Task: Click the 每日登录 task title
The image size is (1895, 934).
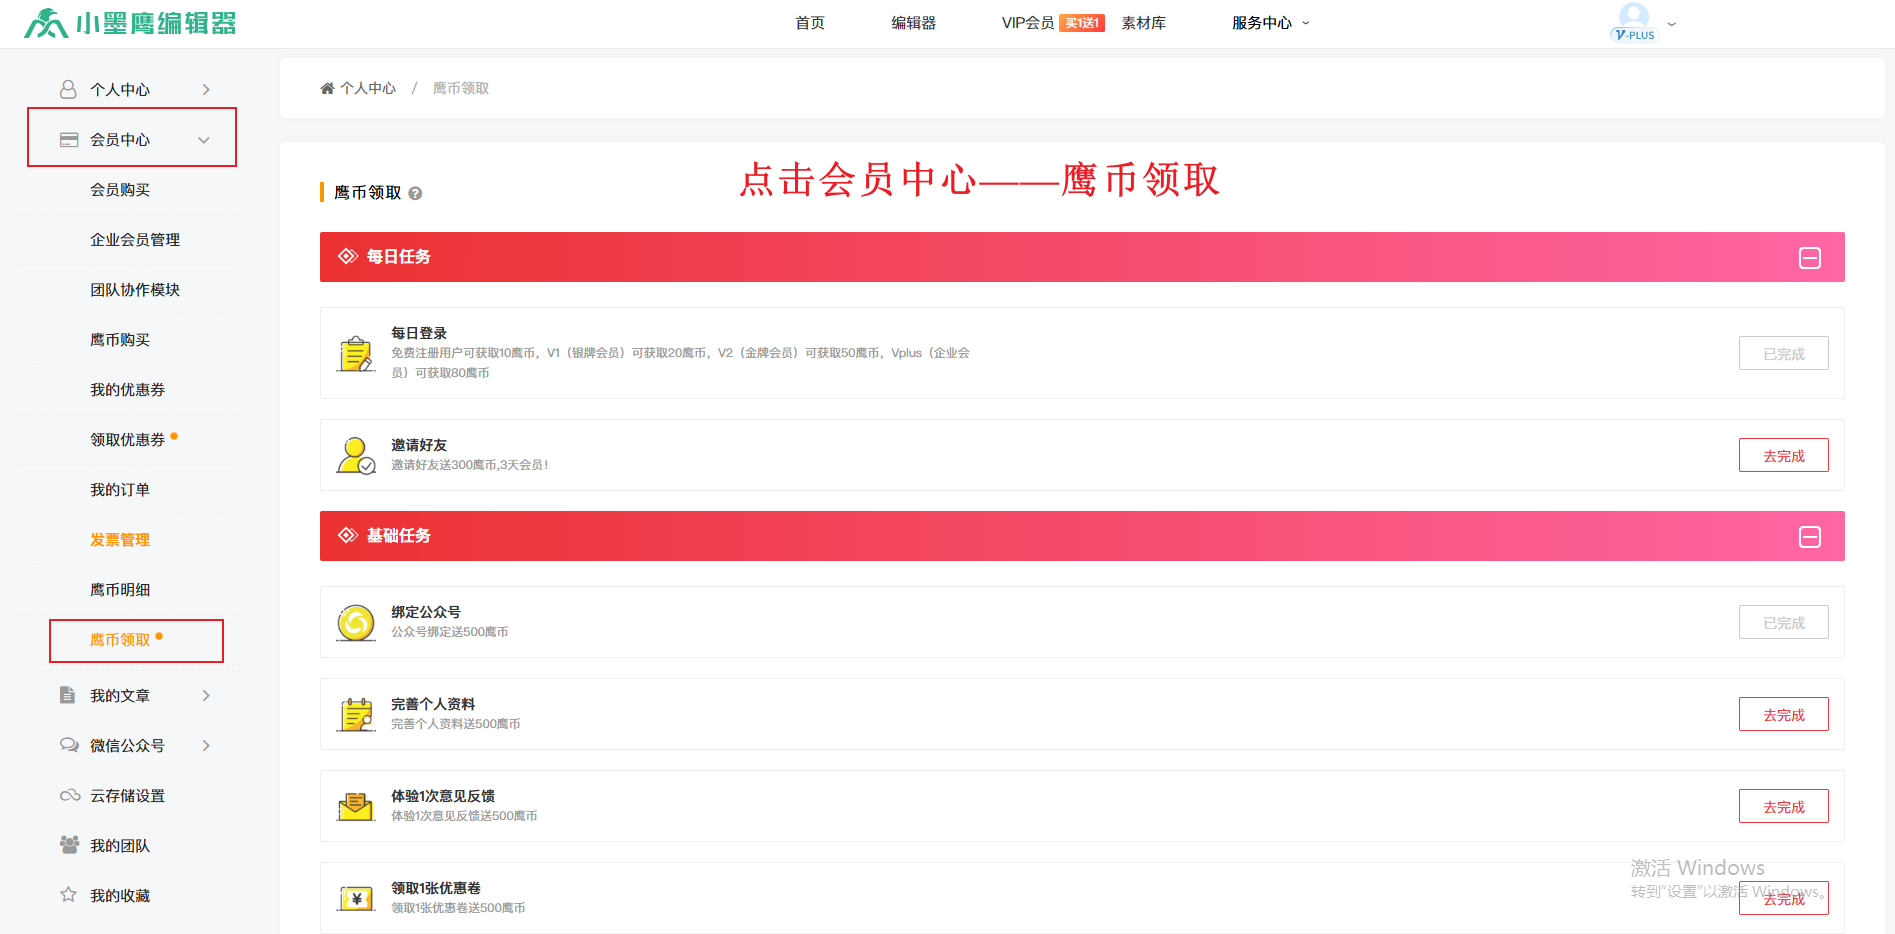Action: point(419,333)
